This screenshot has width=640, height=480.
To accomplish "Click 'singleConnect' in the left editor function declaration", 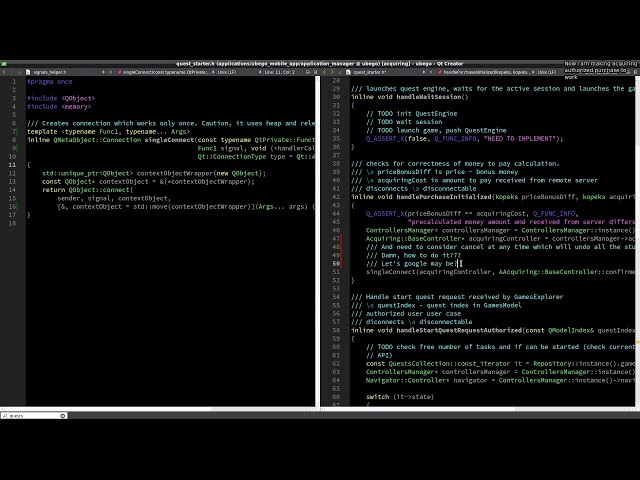I will click(169, 140).
